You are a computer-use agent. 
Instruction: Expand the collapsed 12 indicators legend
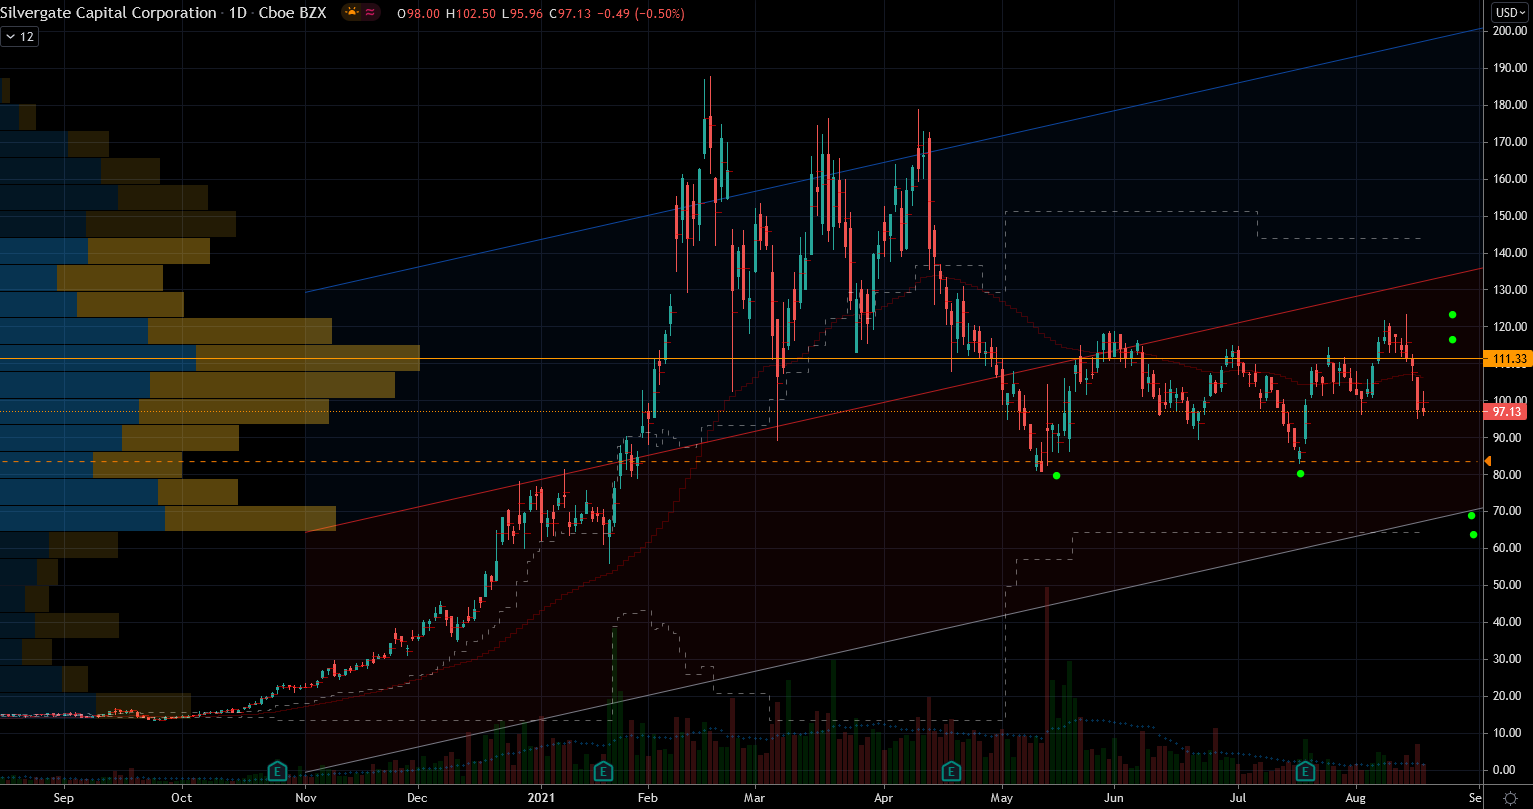coord(19,37)
